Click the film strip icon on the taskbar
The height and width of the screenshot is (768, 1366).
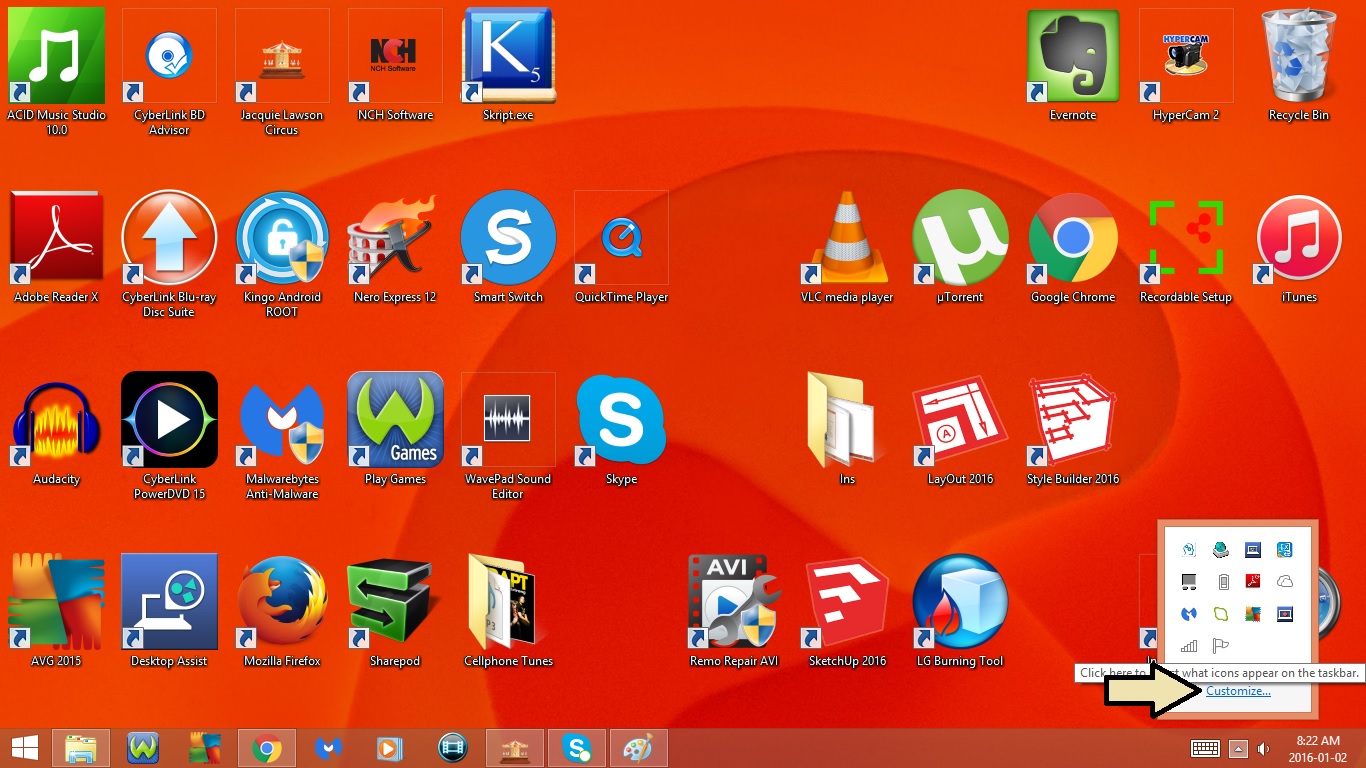[x=453, y=748]
